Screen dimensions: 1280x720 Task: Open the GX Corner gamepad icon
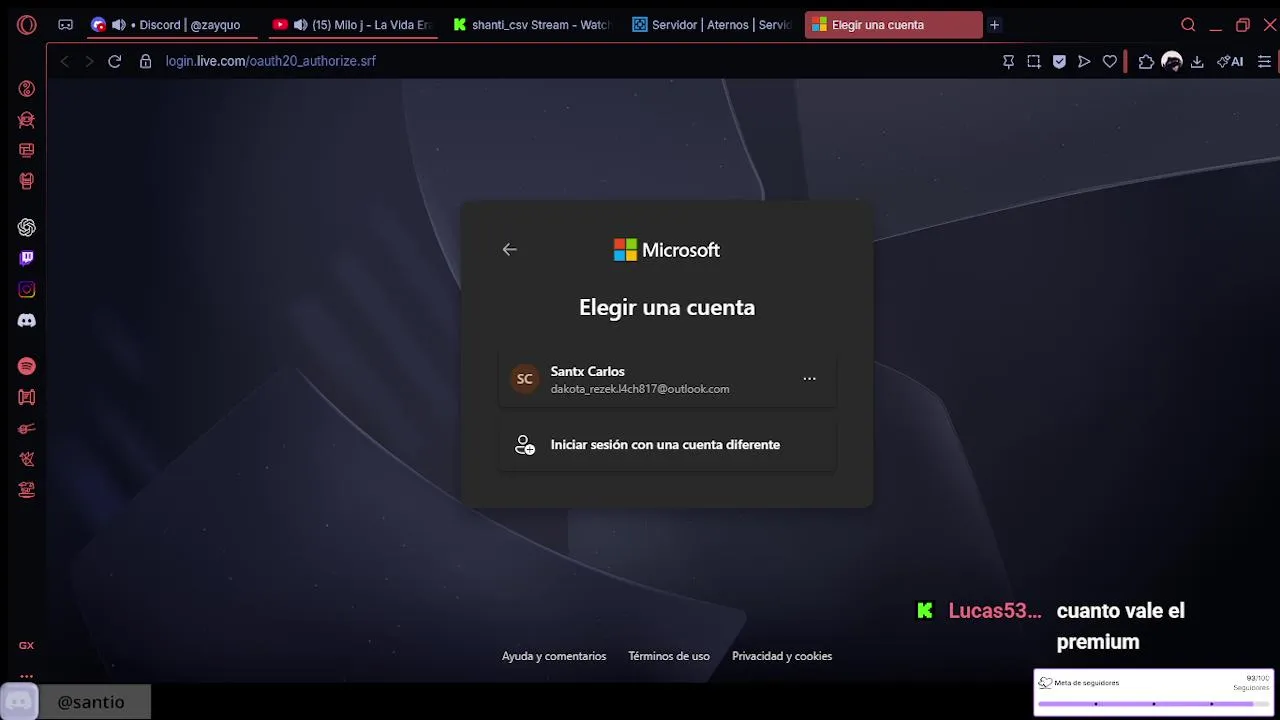click(x=65, y=25)
